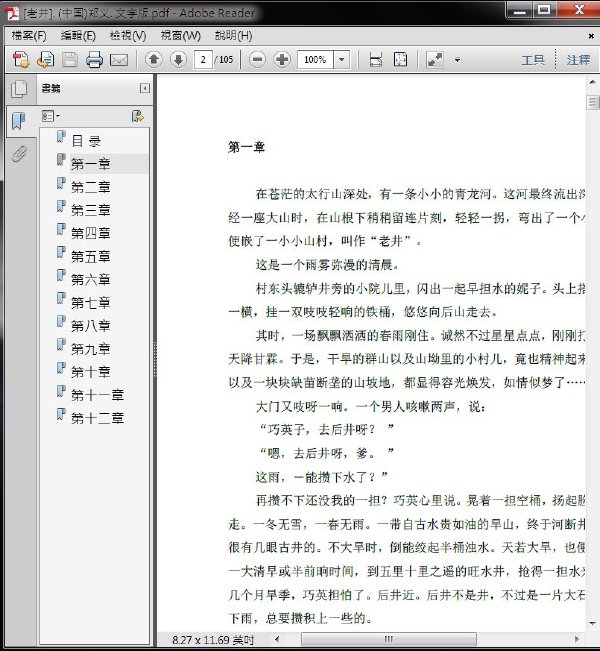The image size is (600, 651).
Task: Select the 第二章 bookmark
Action: 91,187
